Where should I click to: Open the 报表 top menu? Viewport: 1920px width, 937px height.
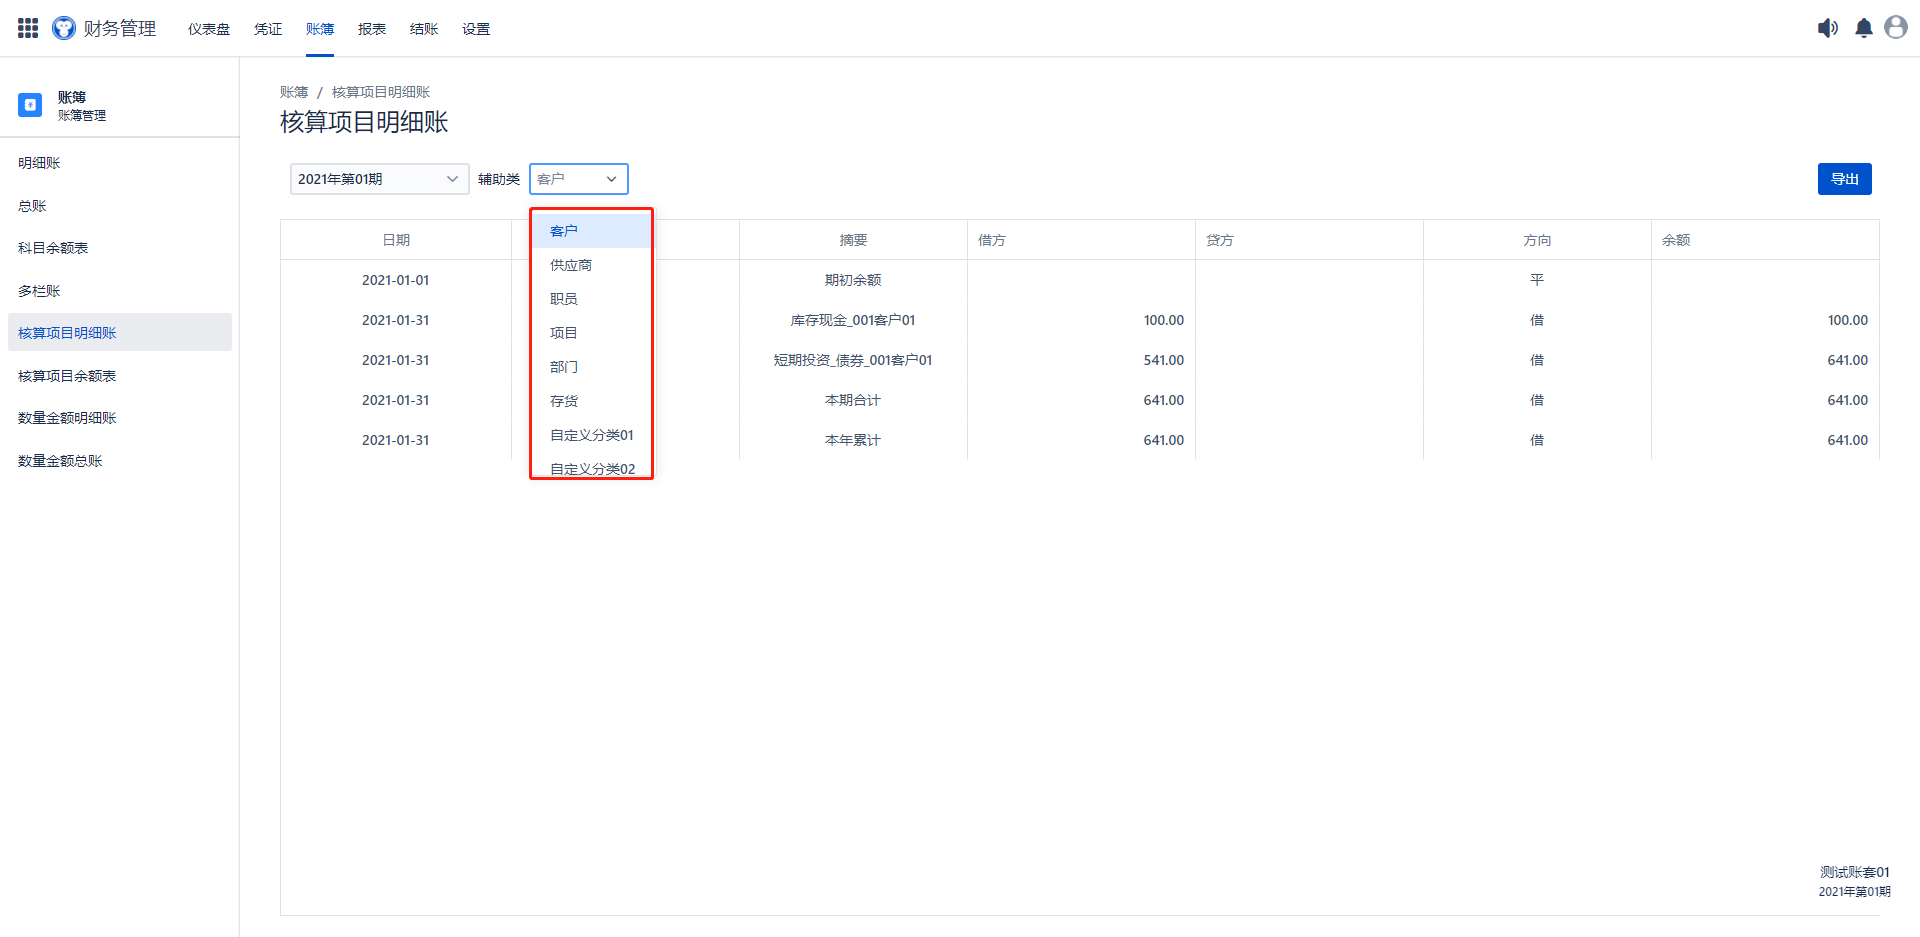click(372, 29)
